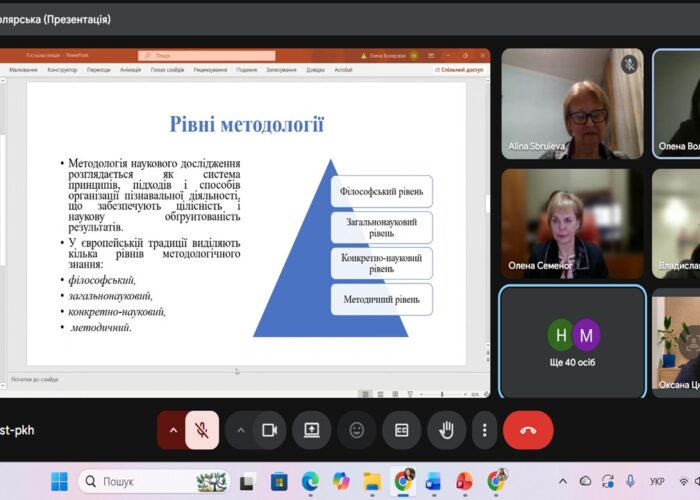
Task: Open the Windows Start menu
Action: click(59, 482)
